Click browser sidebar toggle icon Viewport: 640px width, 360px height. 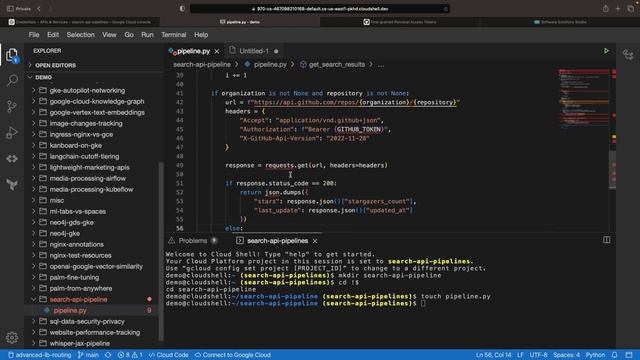(x=10, y=9)
